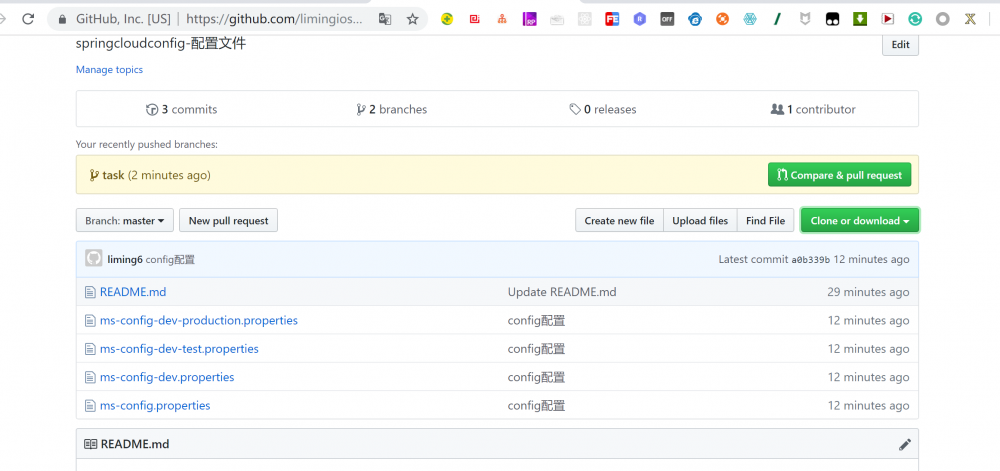Open the teal geometric web extension icon
Image resolution: width=1000 pixels, height=471 pixels.
click(750, 19)
